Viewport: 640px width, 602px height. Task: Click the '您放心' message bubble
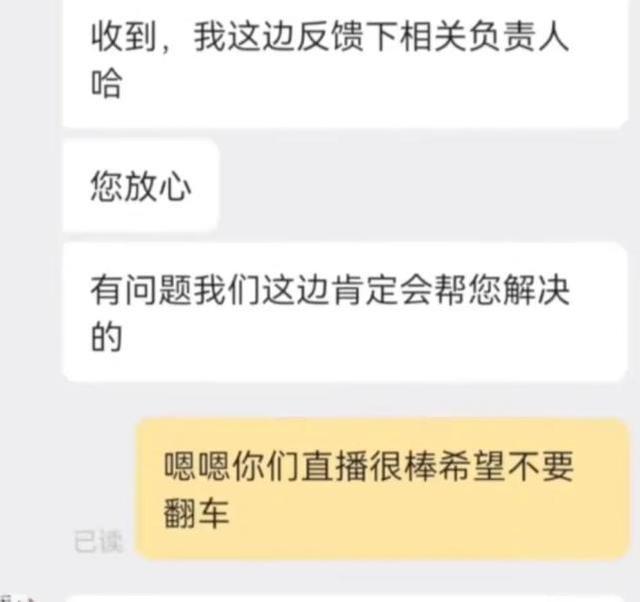(141, 186)
